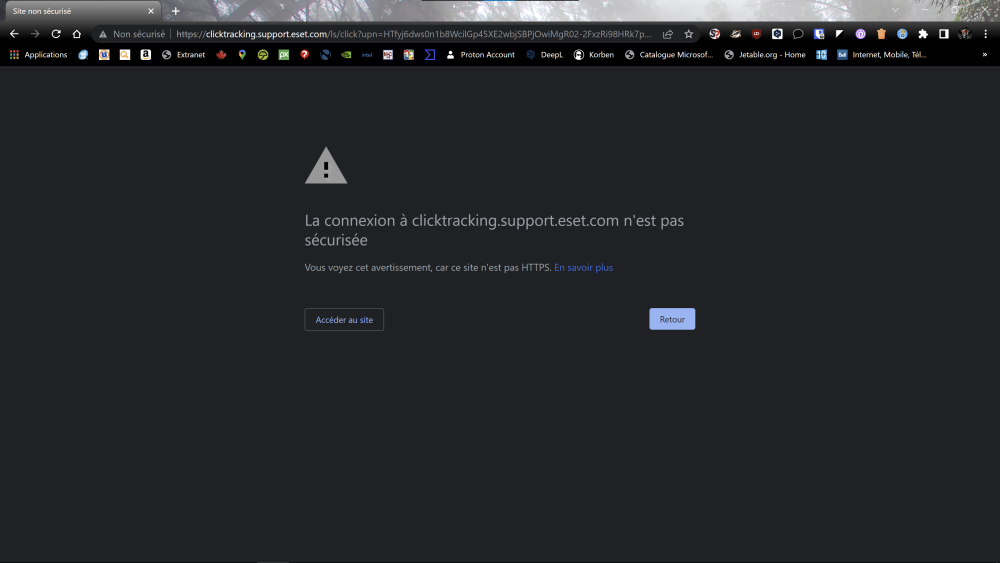Open the Applications bookmark shortcut
1000x563 pixels.
click(38, 55)
